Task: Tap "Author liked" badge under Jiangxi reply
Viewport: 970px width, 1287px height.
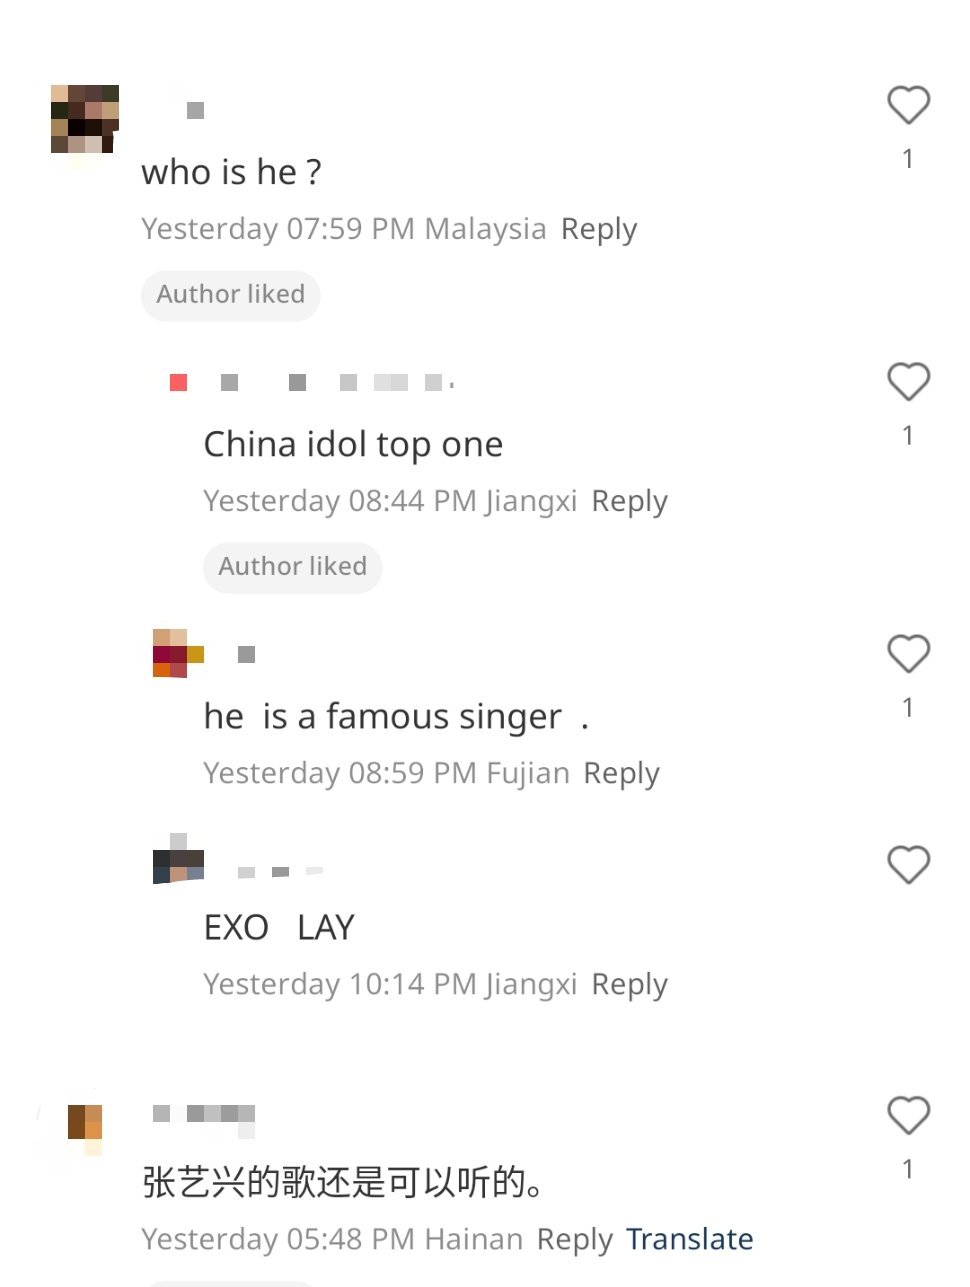Action: [293, 567]
